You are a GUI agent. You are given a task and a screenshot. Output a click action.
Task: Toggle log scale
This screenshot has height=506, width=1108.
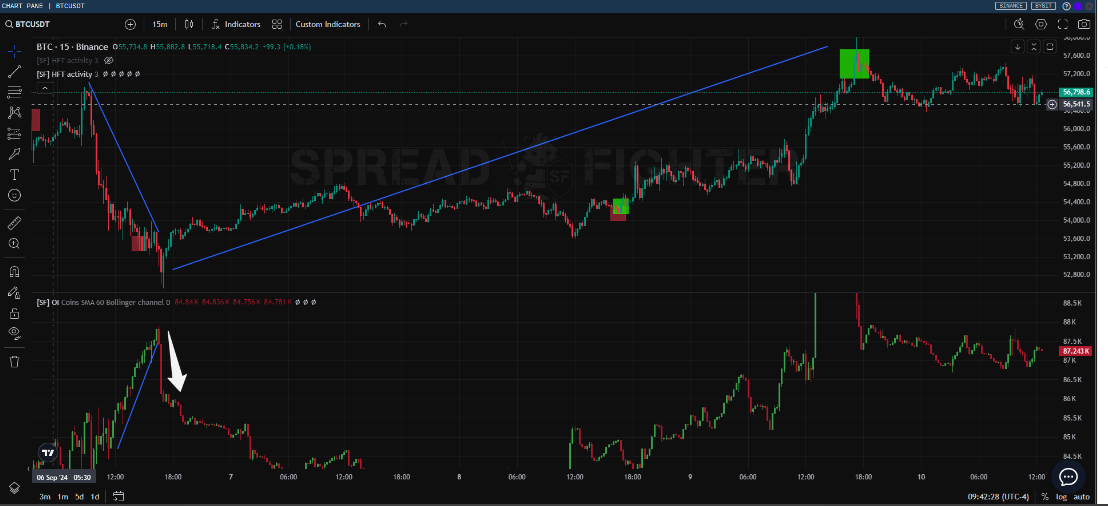pos(1061,497)
